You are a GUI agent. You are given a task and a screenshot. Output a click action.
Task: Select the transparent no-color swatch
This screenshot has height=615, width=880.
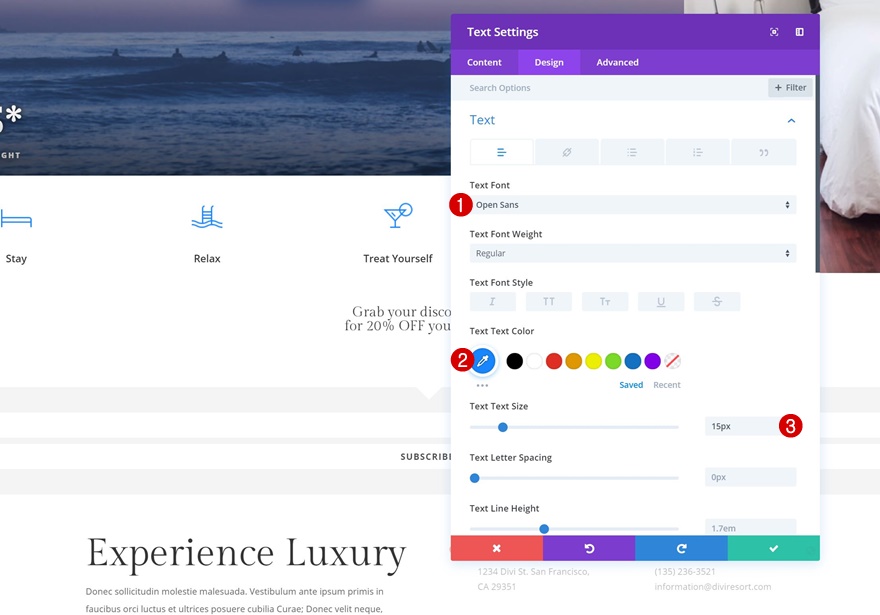[x=672, y=361]
